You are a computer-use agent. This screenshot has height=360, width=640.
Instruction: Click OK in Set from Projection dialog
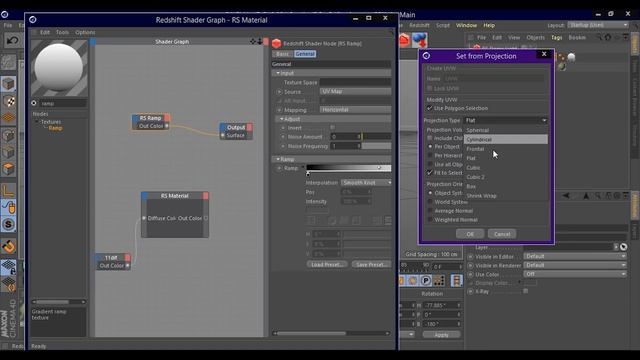click(470, 234)
